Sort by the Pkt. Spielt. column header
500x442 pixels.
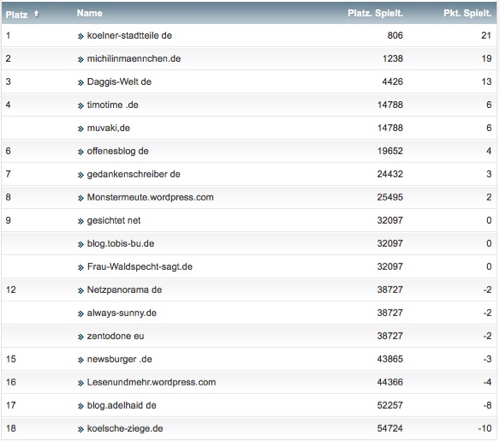point(467,13)
